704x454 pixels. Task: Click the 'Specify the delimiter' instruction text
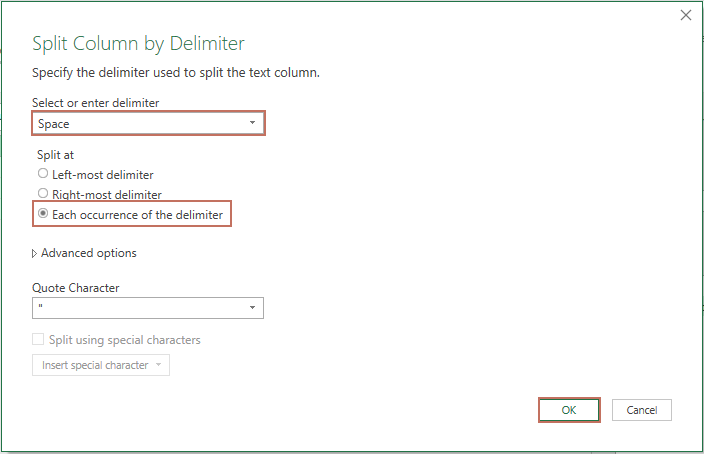click(x=176, y=73)
